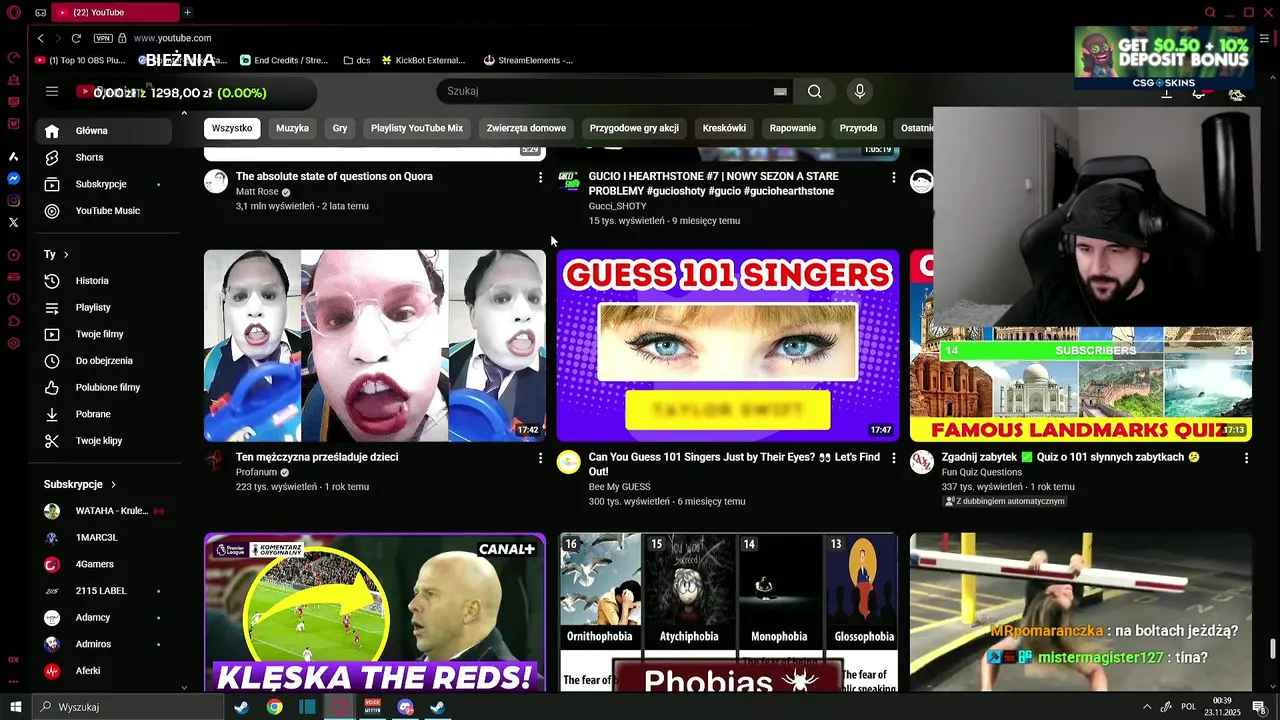Image resolution: width=1280 pixels, height=720 pixels.
Task: Reload the page with the refresh icon
Action: point(76,38)
